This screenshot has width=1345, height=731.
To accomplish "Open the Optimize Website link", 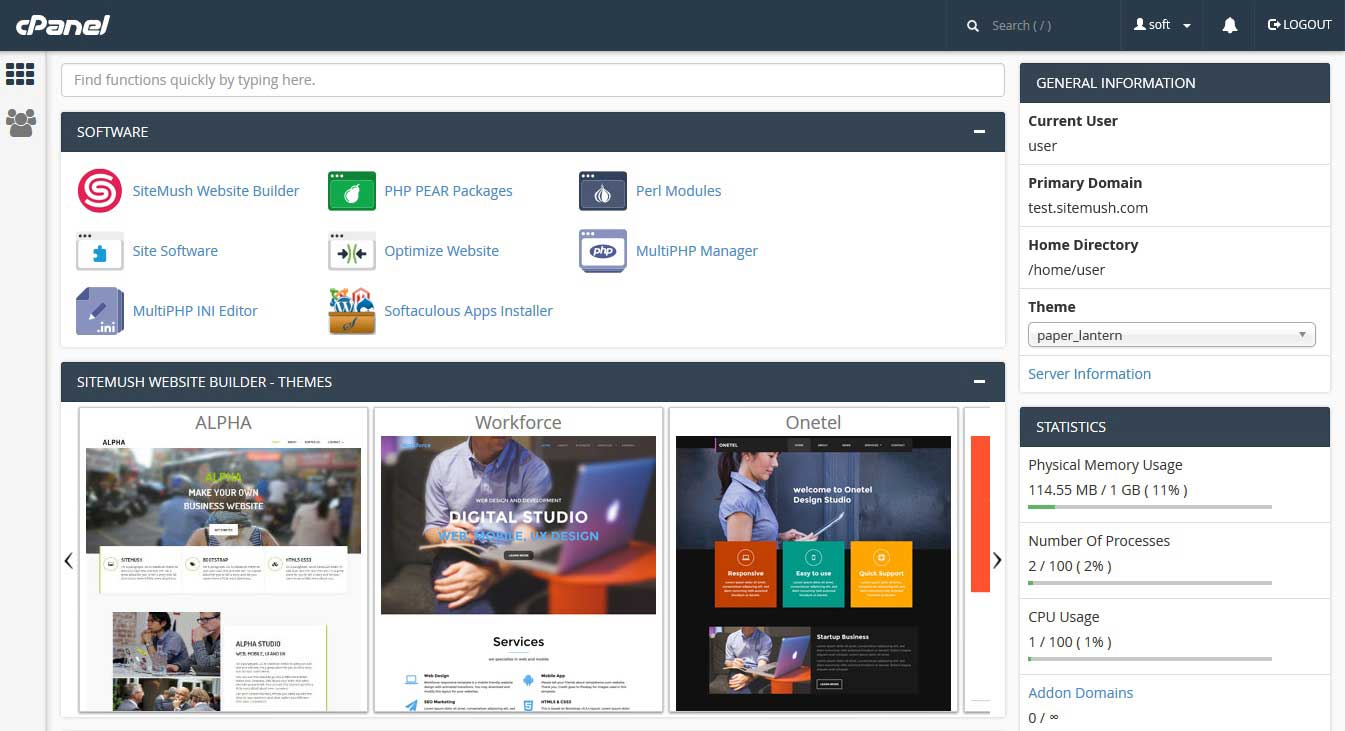I will click(x=441, y=251).
